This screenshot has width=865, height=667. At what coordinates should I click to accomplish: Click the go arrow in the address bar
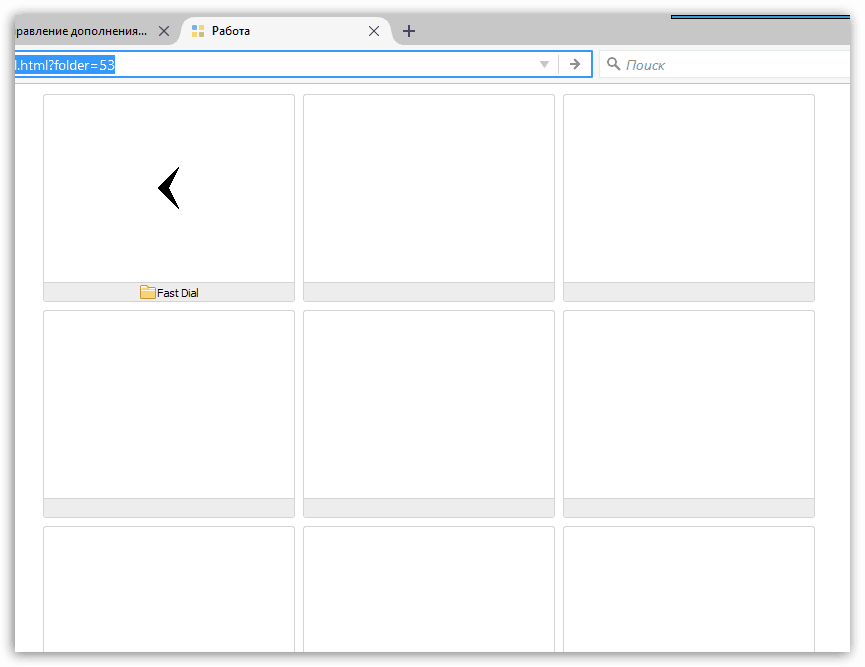574,64
